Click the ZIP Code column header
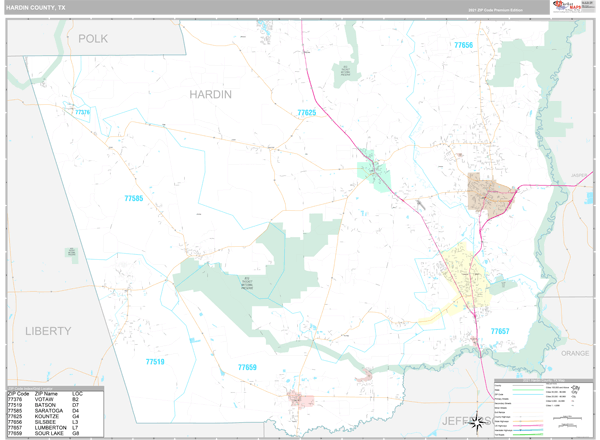The image size is (600, 440). [20, 393]
